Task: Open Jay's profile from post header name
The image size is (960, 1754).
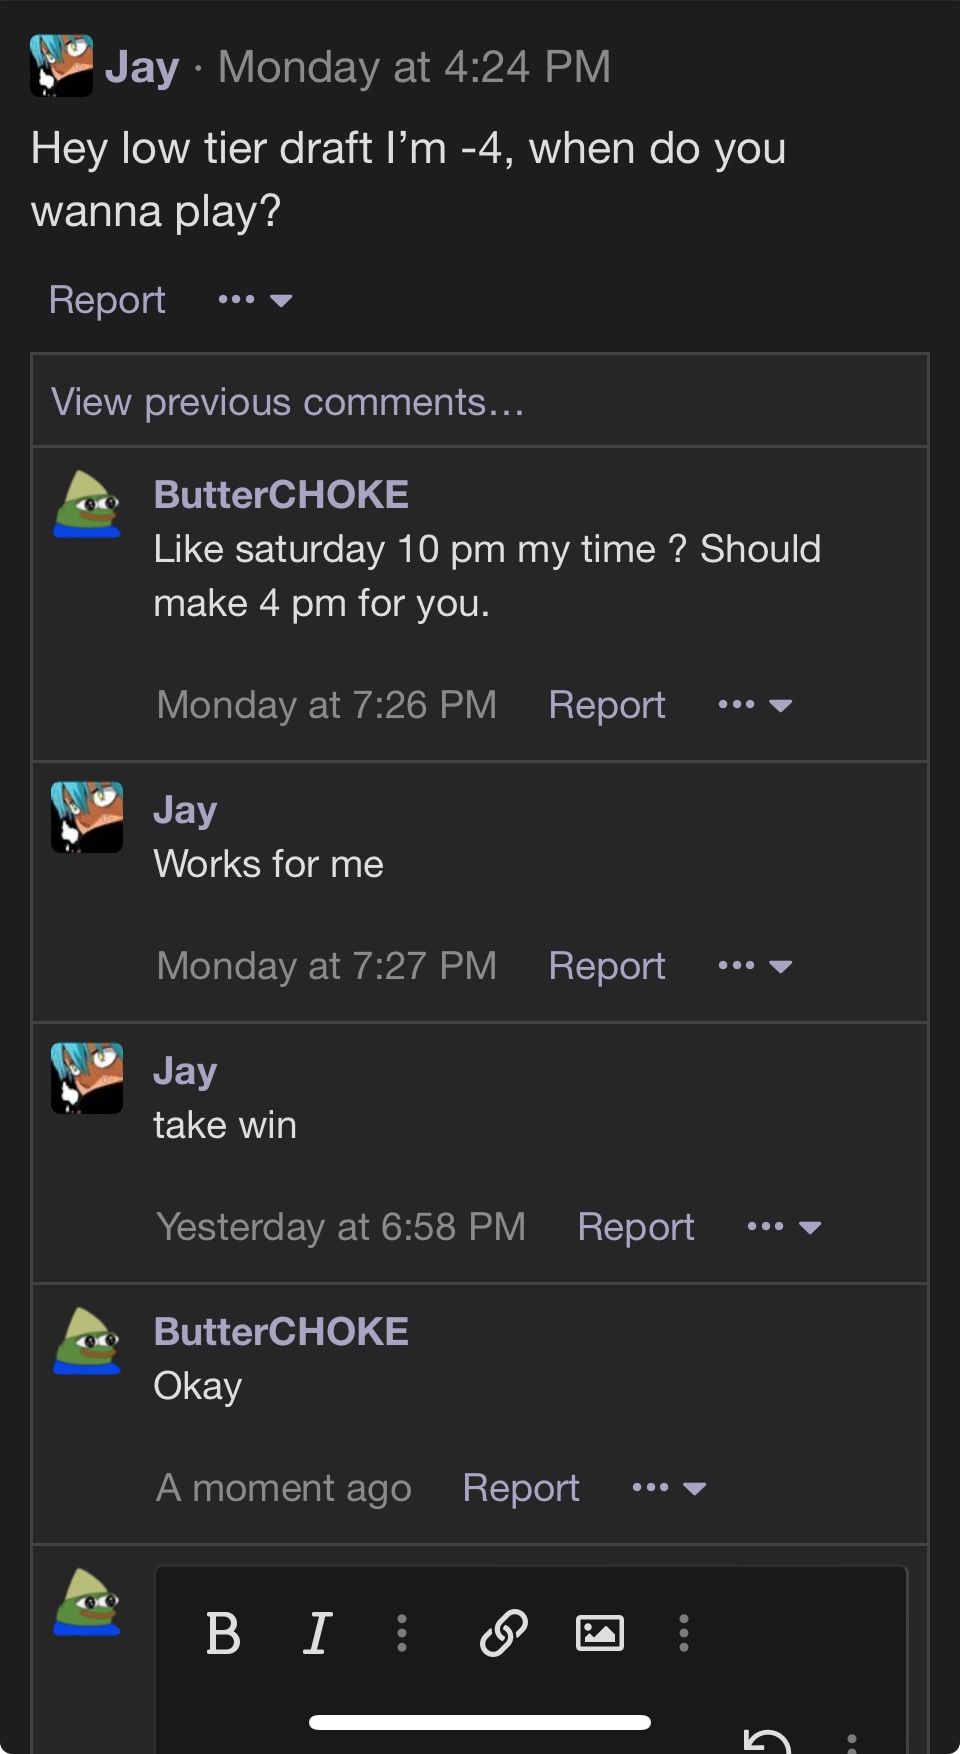Action: tap(142, 67)
